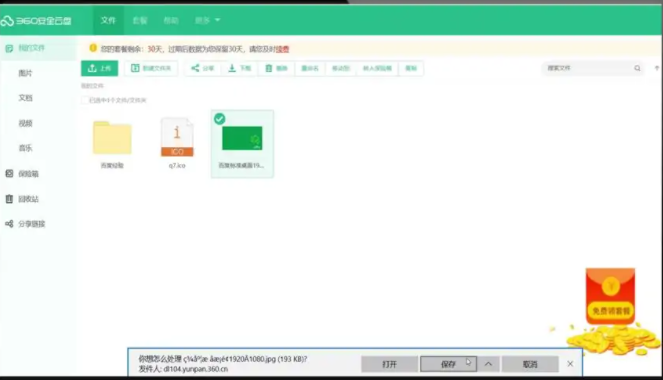The height and width of the screenshot is (380, 663).
Task: Click the green 上传 upload button
Action: (99, 68)
